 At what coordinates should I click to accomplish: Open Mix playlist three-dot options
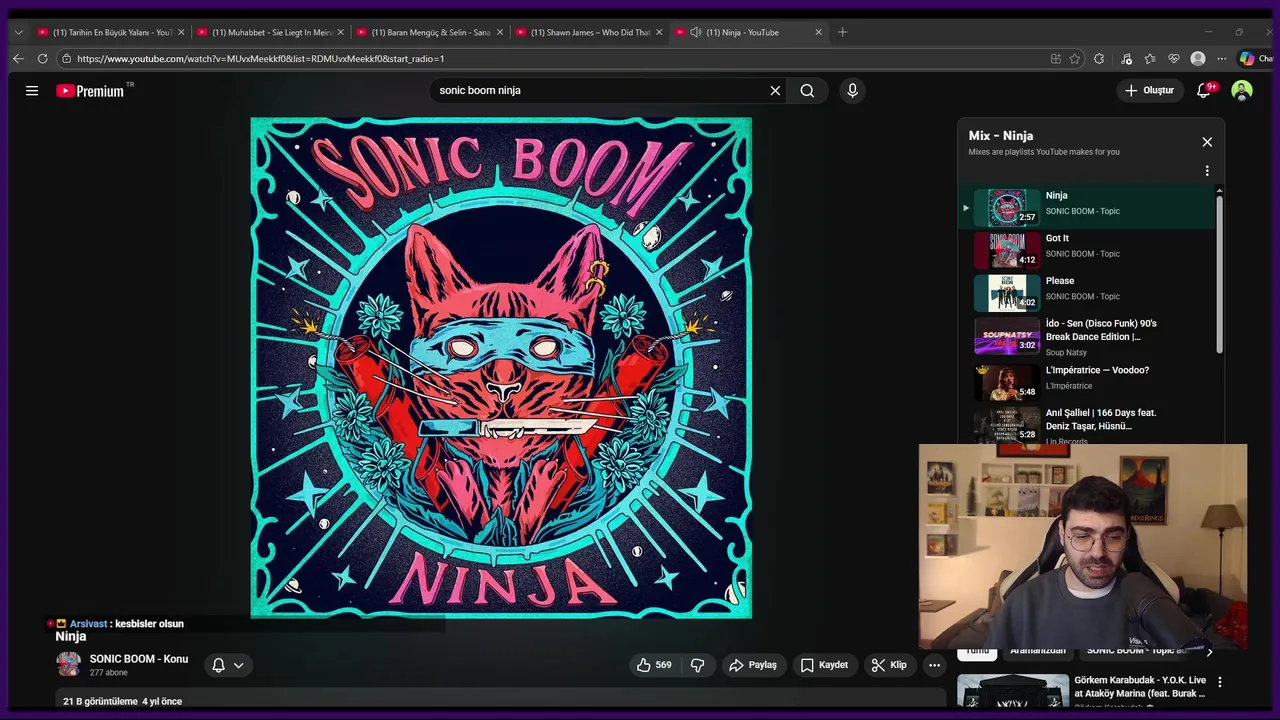point(1207,171)
